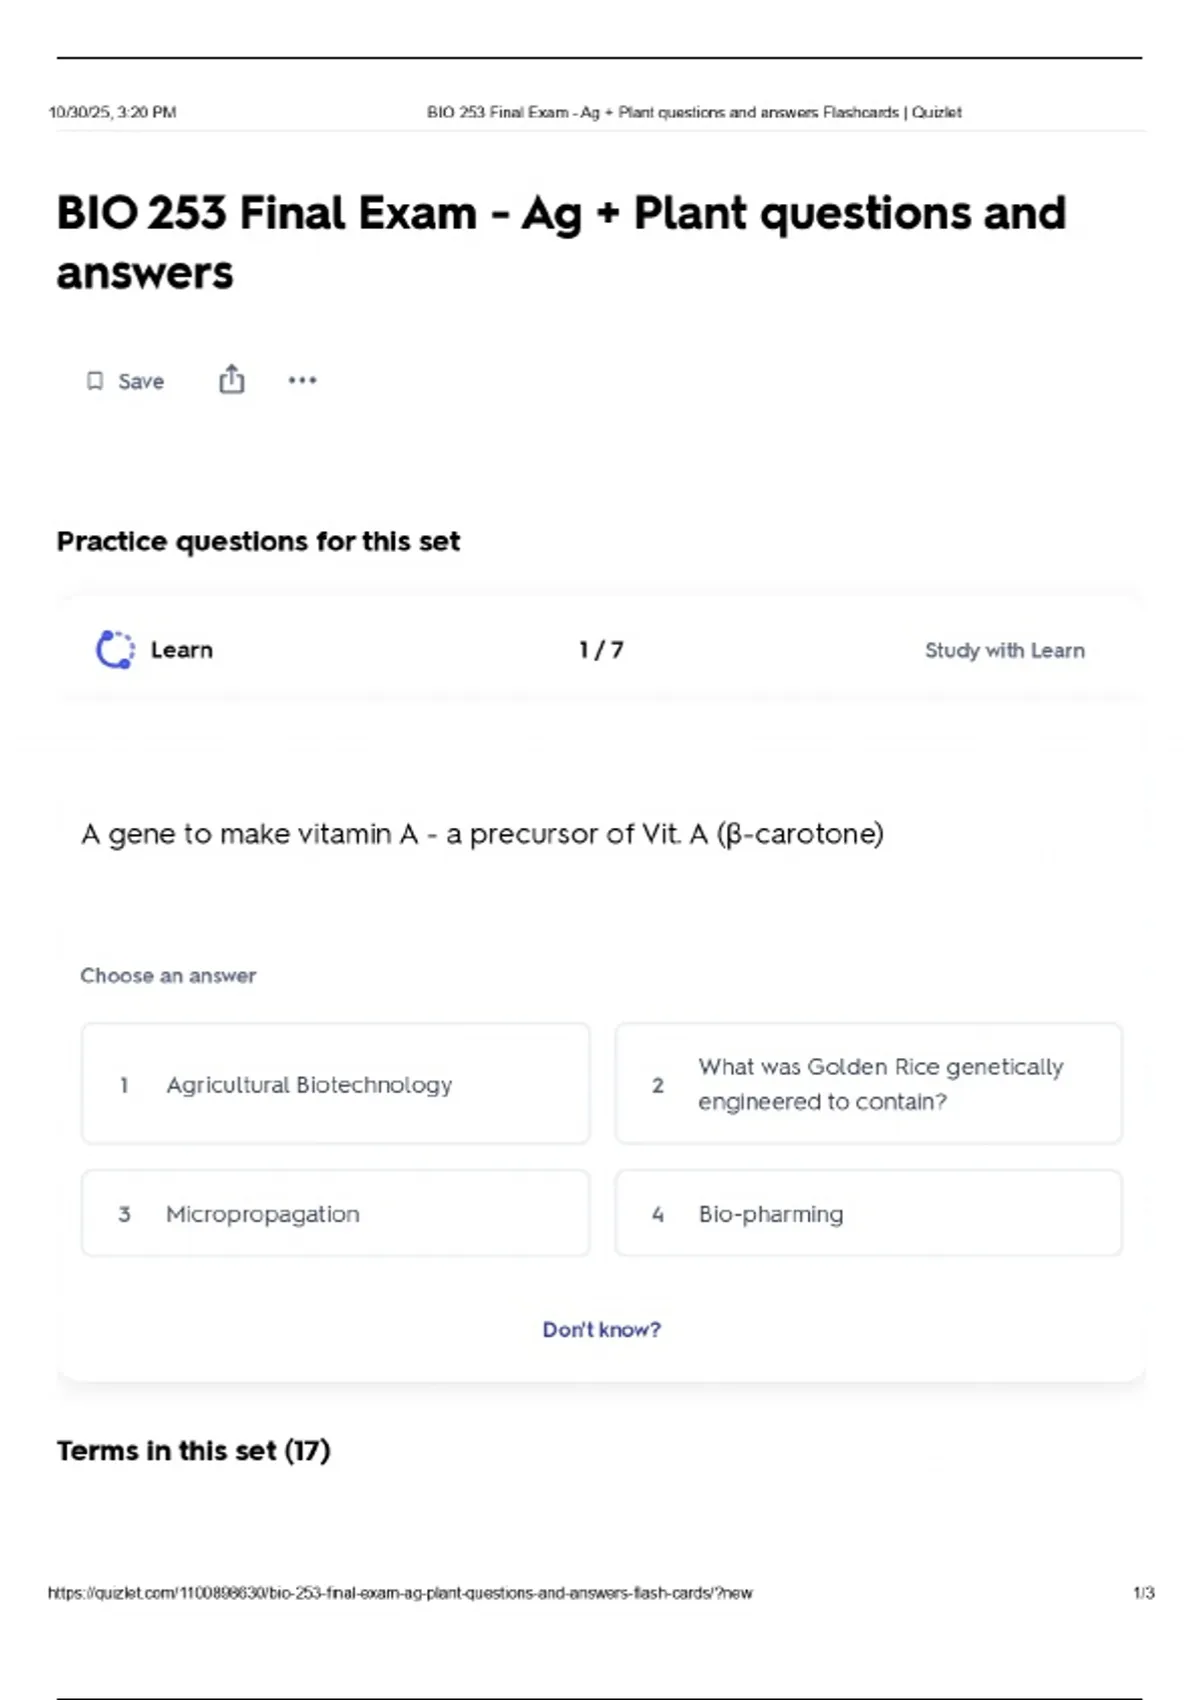Screen dimensions: 1200x1700
Task: Click the quizlet.com URL in the footer
Action: [x=400, y=1593]
